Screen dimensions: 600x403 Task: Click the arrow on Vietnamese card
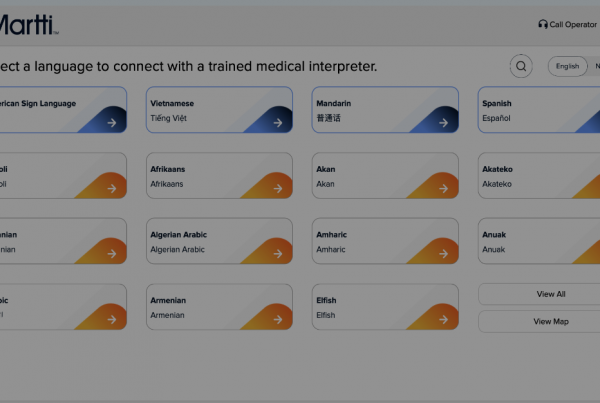click(x=278, y=123)
